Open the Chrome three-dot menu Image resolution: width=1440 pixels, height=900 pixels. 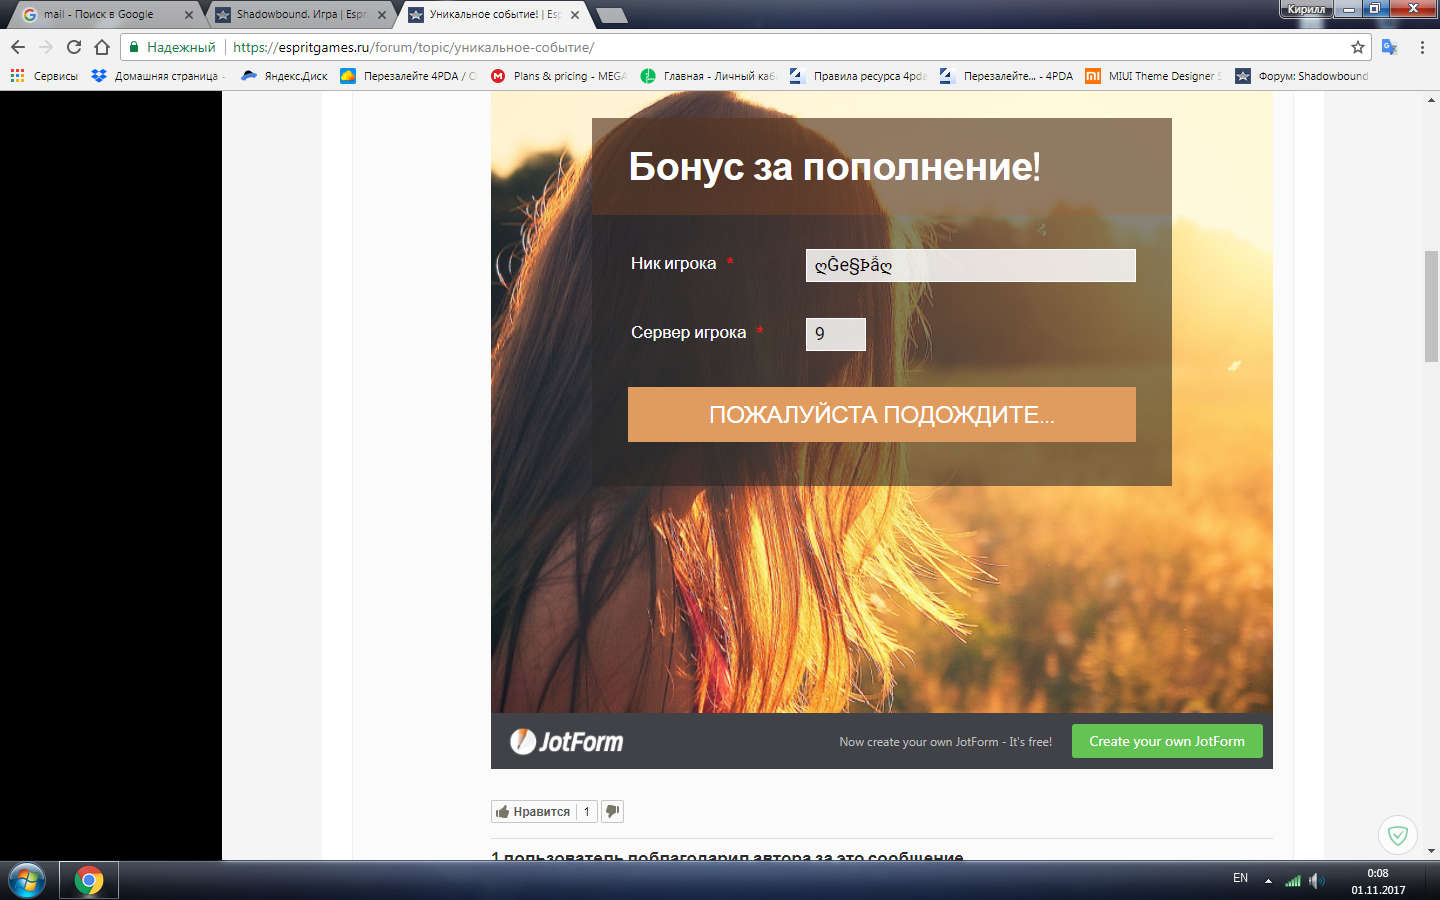tap(1422, 47)
